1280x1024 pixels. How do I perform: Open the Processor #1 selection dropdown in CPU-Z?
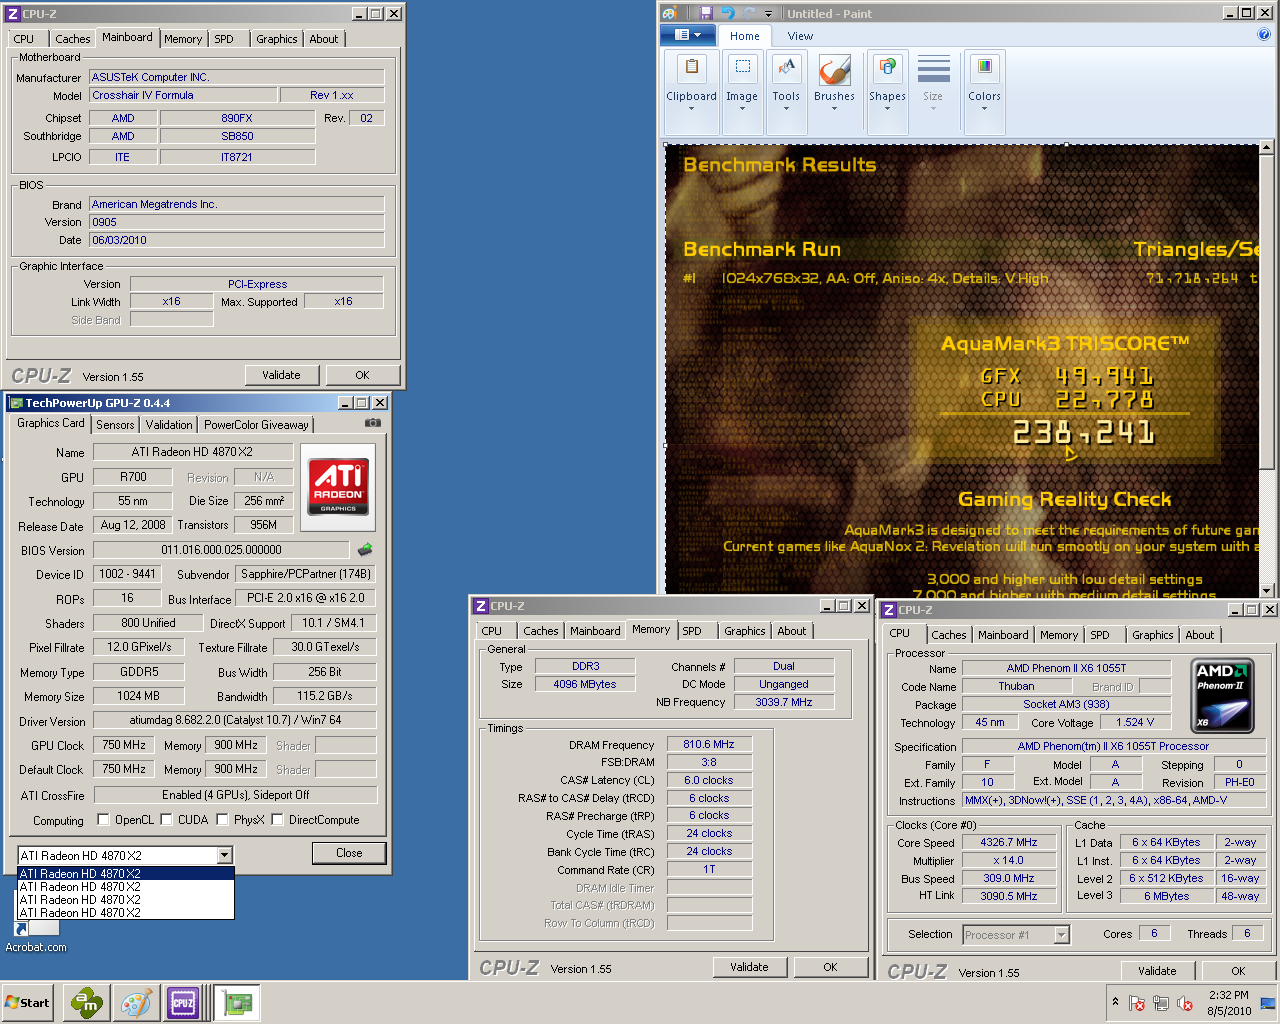(1061, 935)
